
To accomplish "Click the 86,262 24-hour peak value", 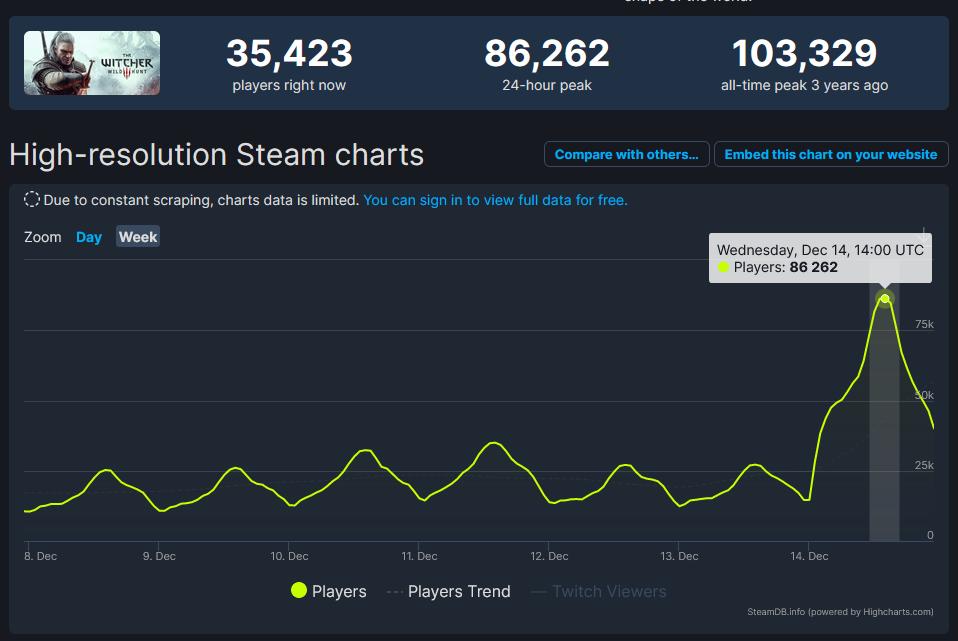I will 547,53.
